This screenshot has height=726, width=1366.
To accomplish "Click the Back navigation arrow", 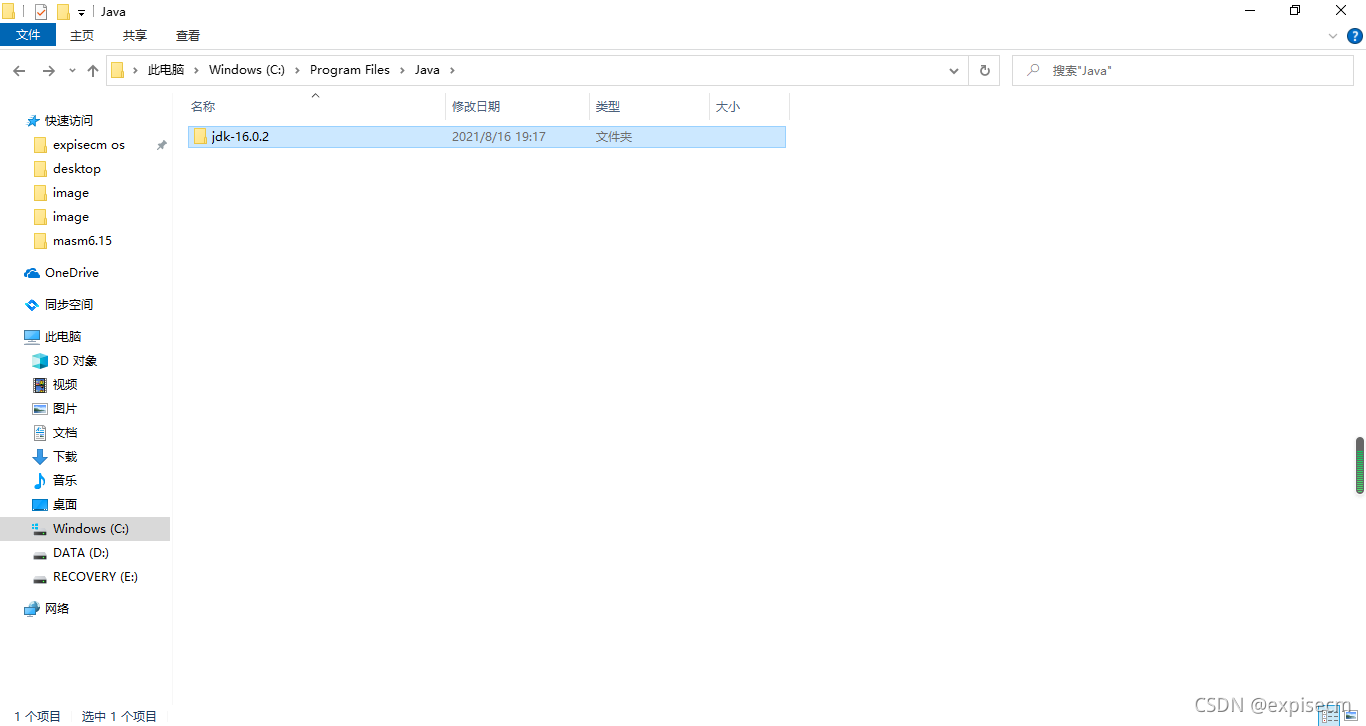I will (19, 71).
